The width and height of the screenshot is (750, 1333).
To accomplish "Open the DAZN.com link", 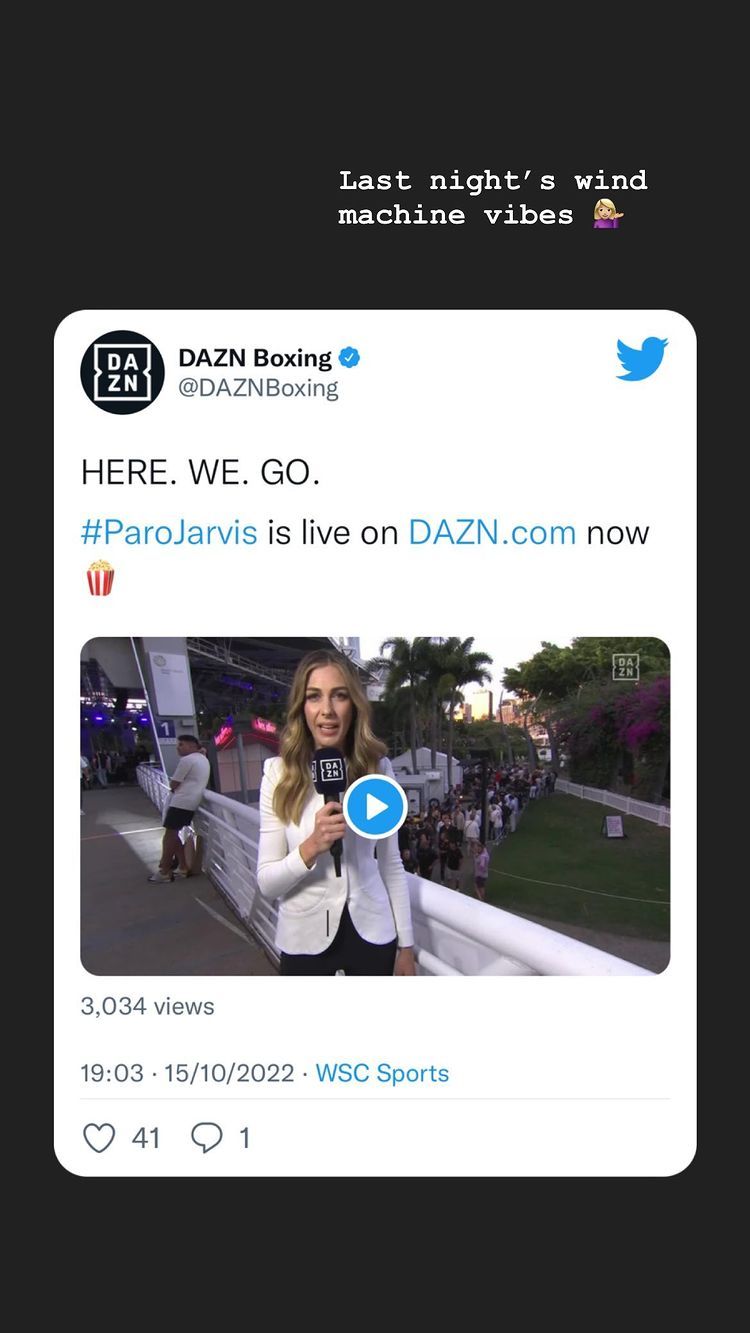I will tap(492, 532).
